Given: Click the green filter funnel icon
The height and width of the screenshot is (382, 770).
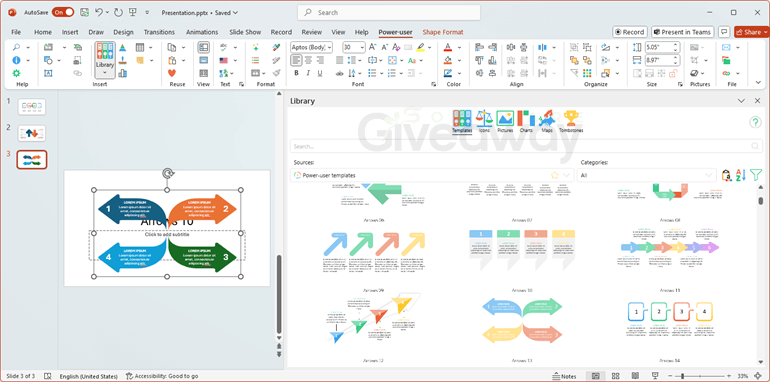Looking at the screenshot, I should [x=756, y=175].
